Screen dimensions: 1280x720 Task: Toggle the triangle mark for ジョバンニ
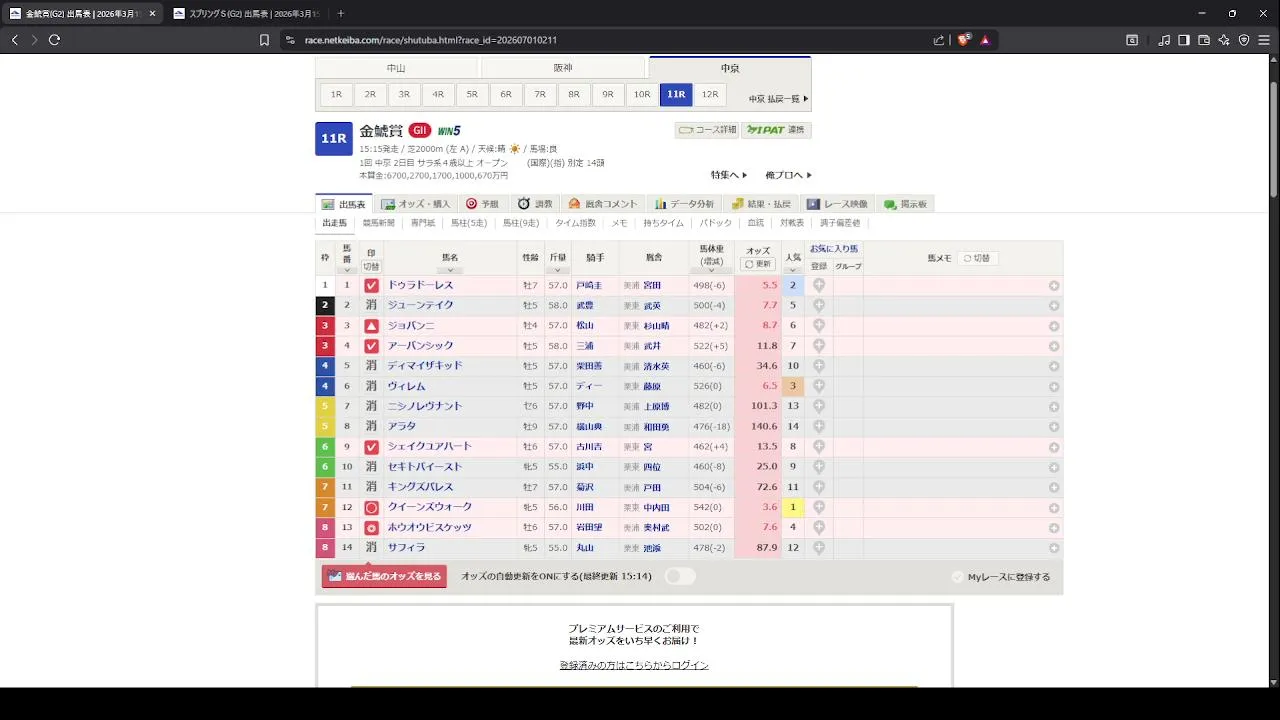coord(371,325)
